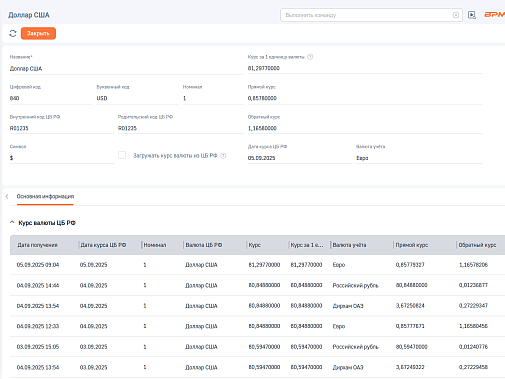Click the Выполнить команду input field
This screenshot has height=379, width=505.
click(x=368, y=15)
